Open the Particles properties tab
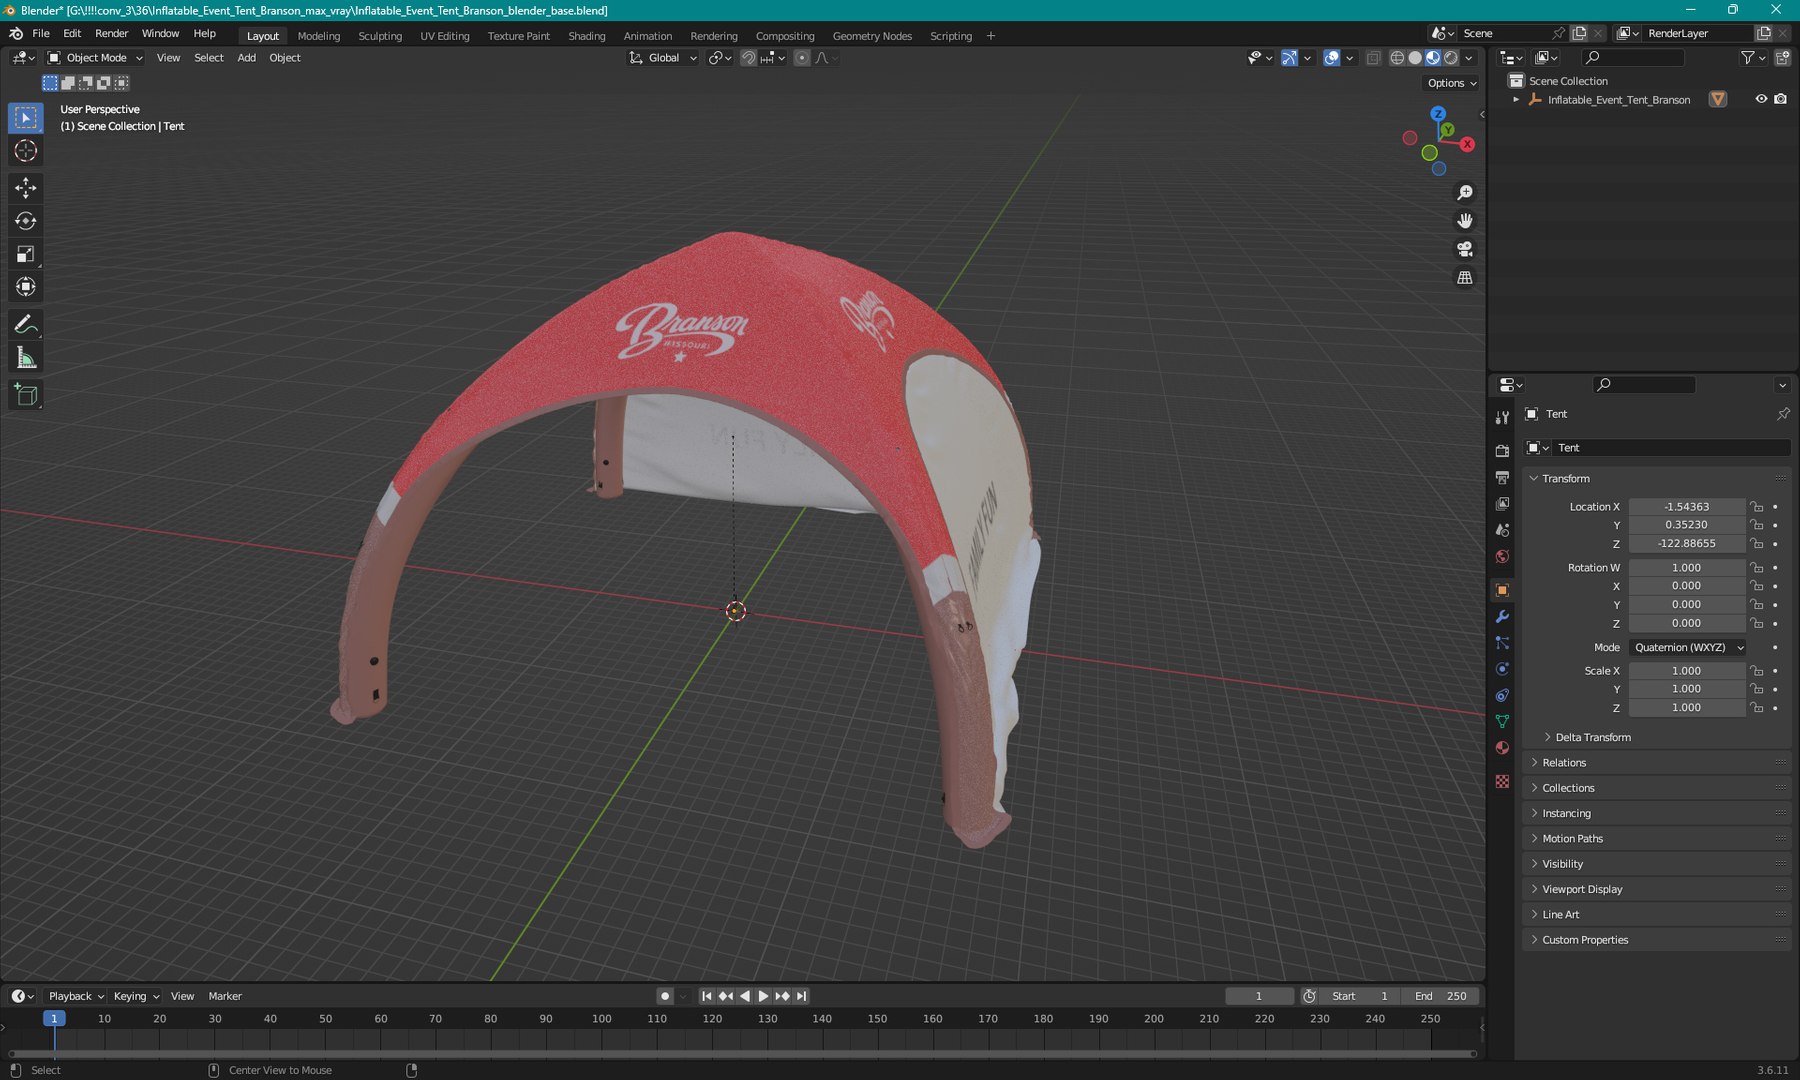Viewport: 1800px width, 1080px height. (x=1502, y=643)
